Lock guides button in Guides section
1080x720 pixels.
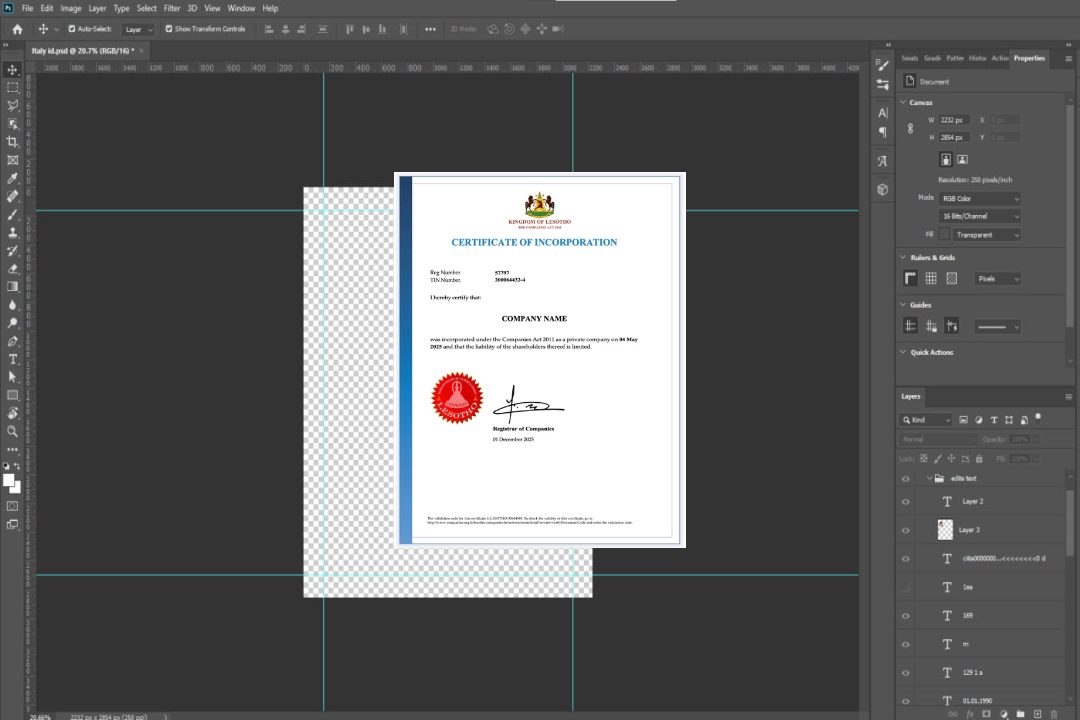pos(931,327)
